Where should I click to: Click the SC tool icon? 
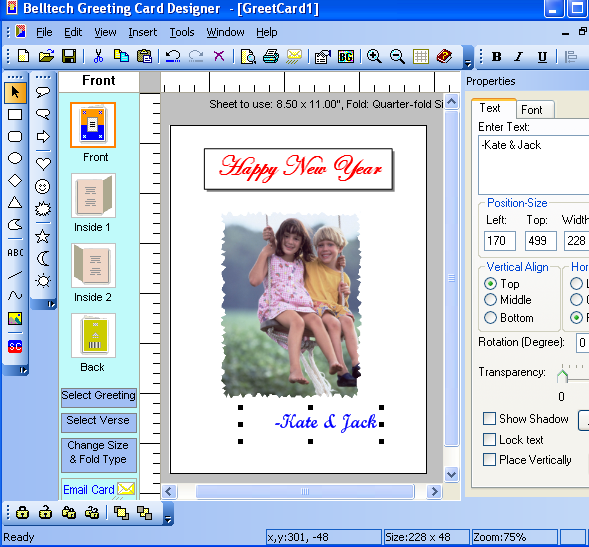coord(15,346)
